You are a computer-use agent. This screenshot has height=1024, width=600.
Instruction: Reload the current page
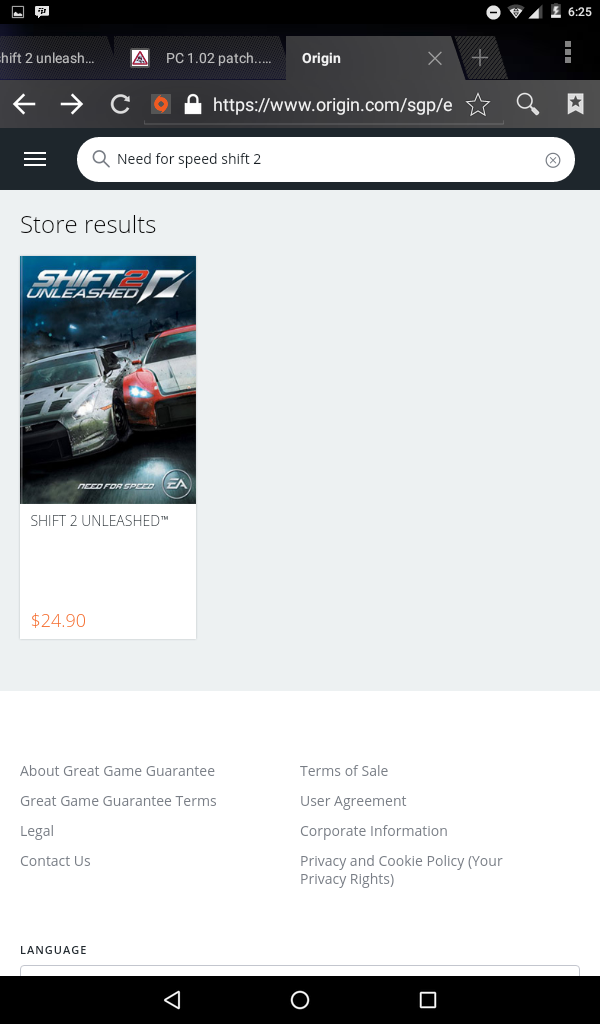(x=120, y=104)
